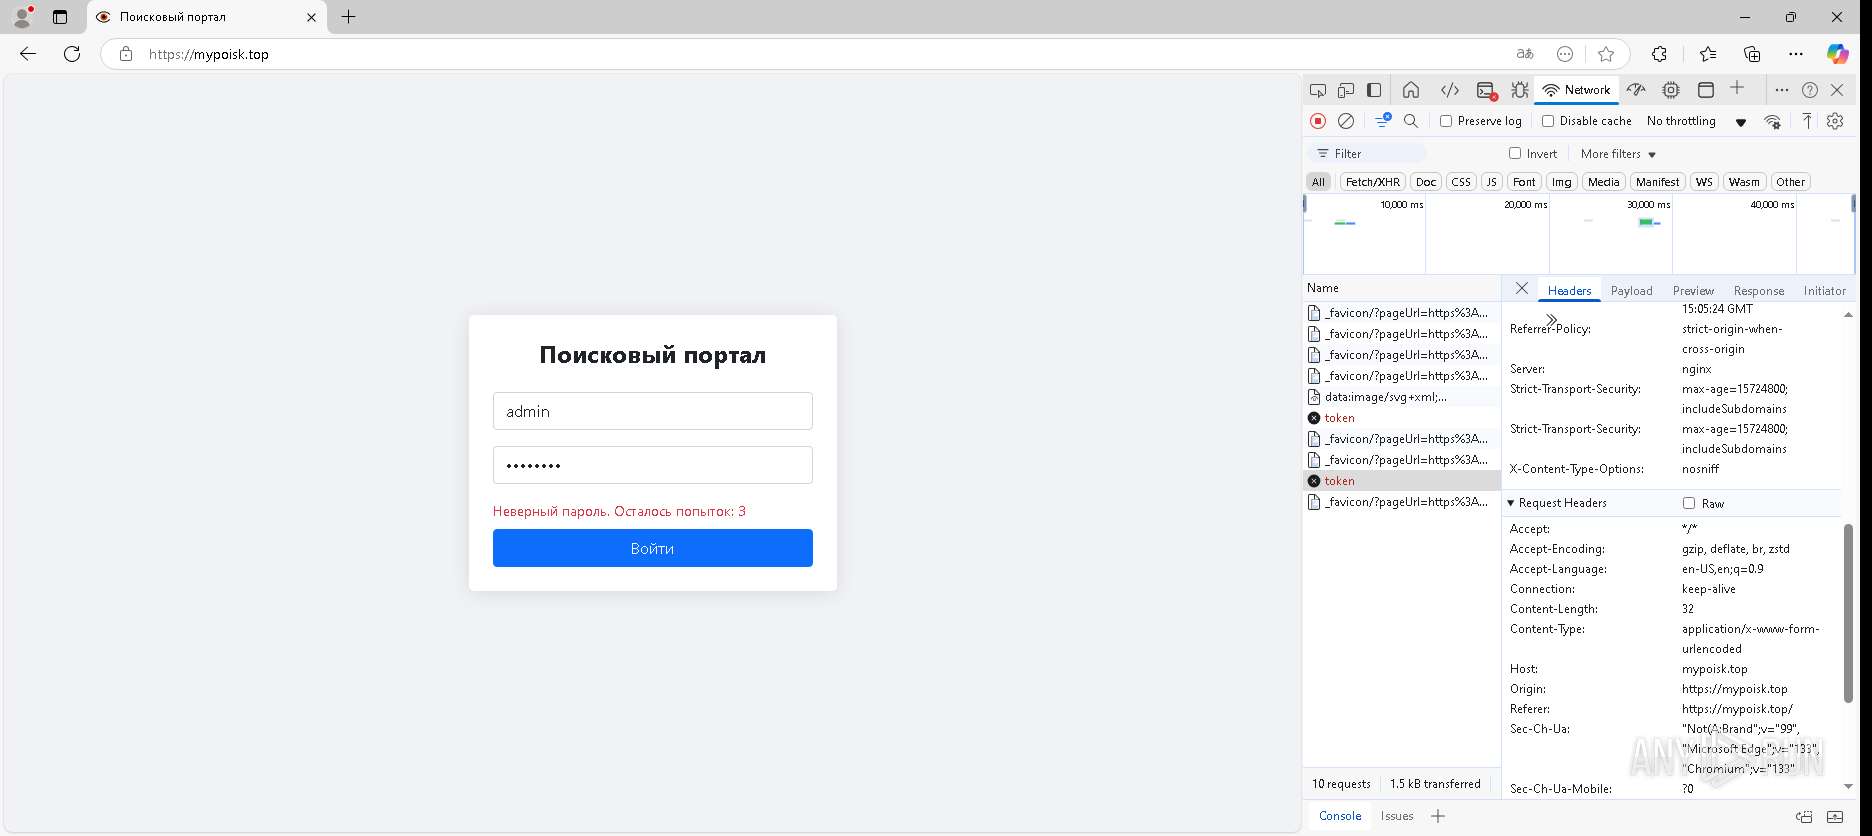
Task: Open Favorites list in browser toolbar
Action: pos(1707,54)
